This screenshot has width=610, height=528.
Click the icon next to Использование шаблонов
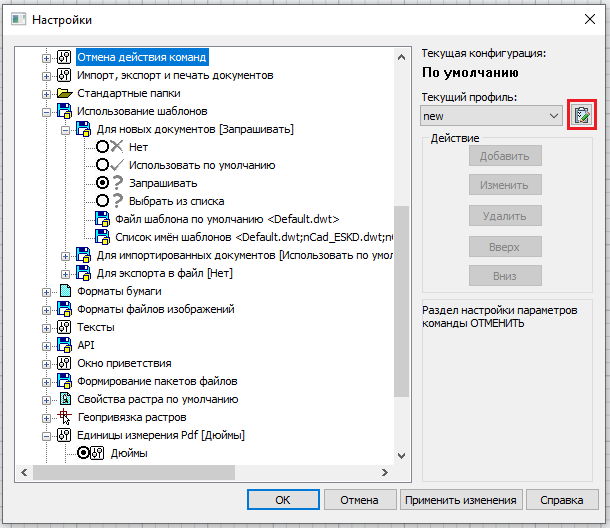pos(65,111)
